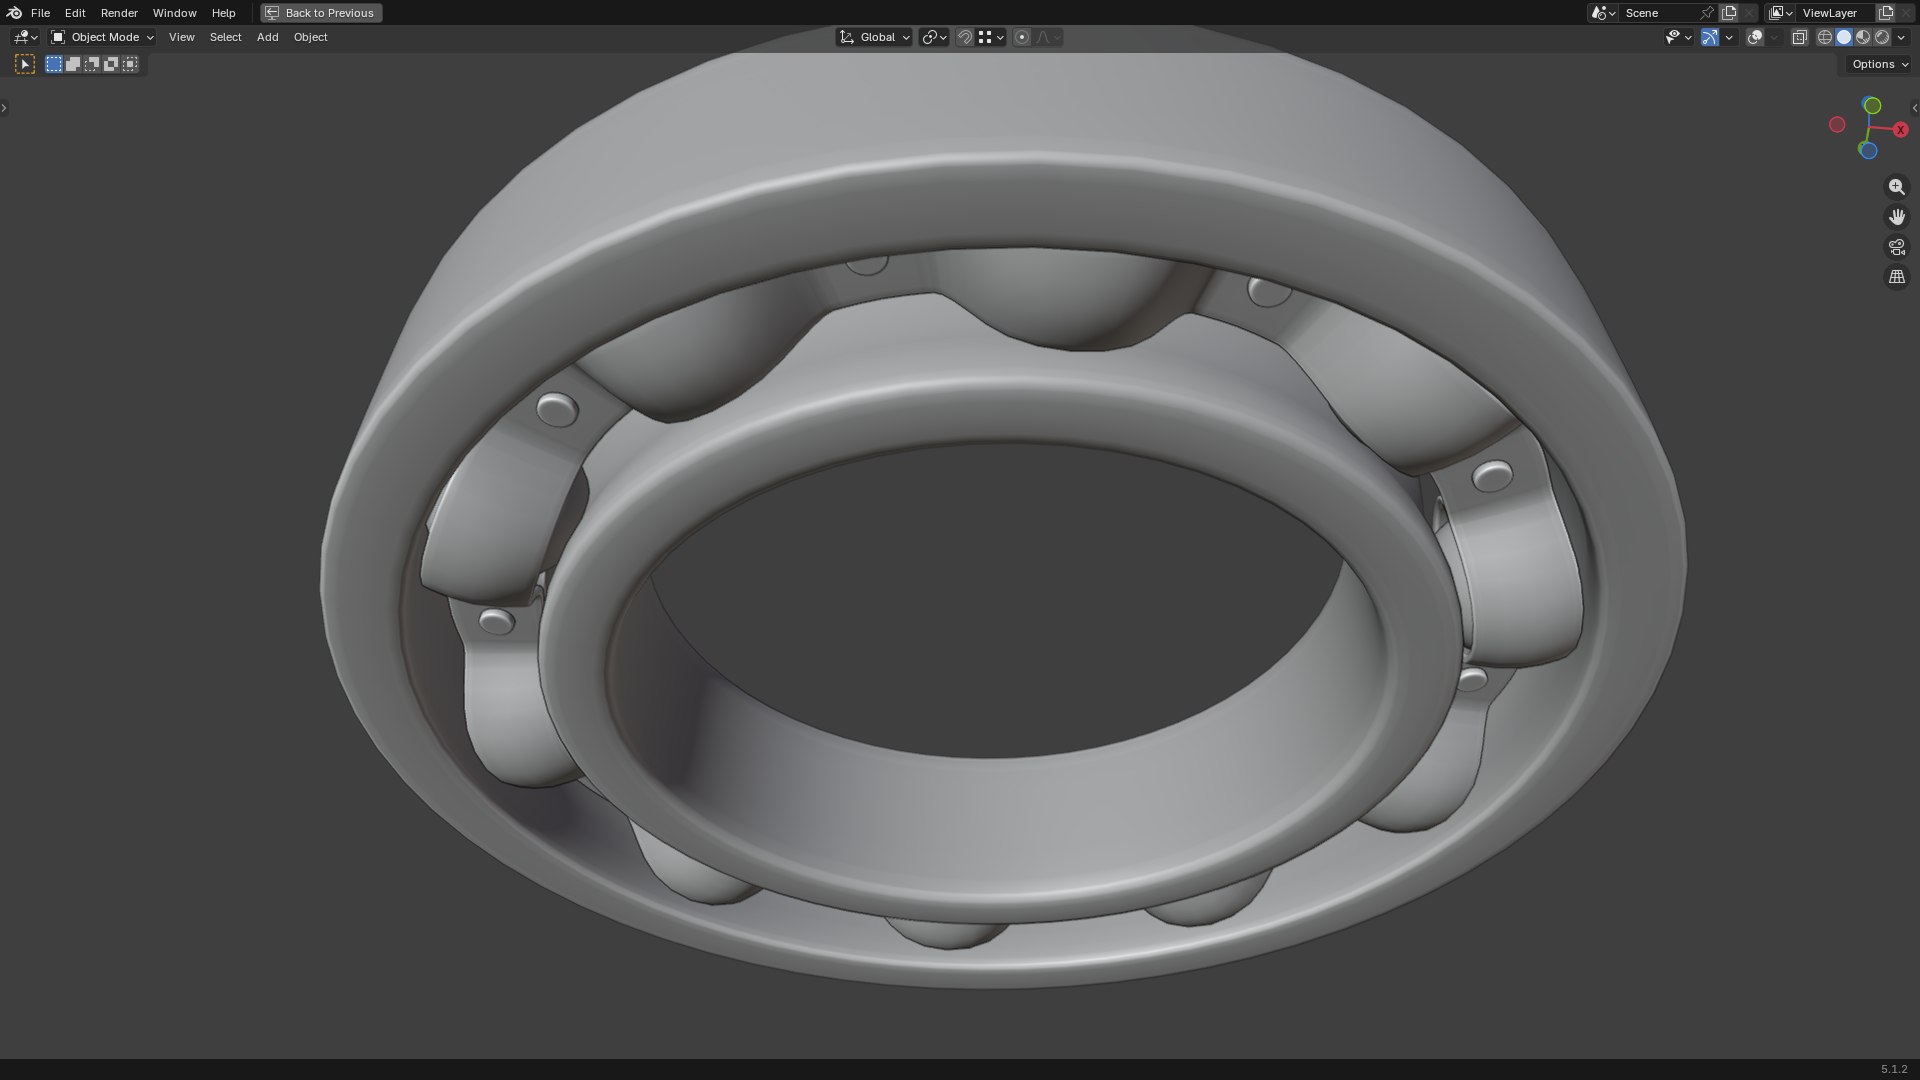Viewport: 1920px width, 1080px height.
Task: Open the Window menu
Action: tap(174, 13)
